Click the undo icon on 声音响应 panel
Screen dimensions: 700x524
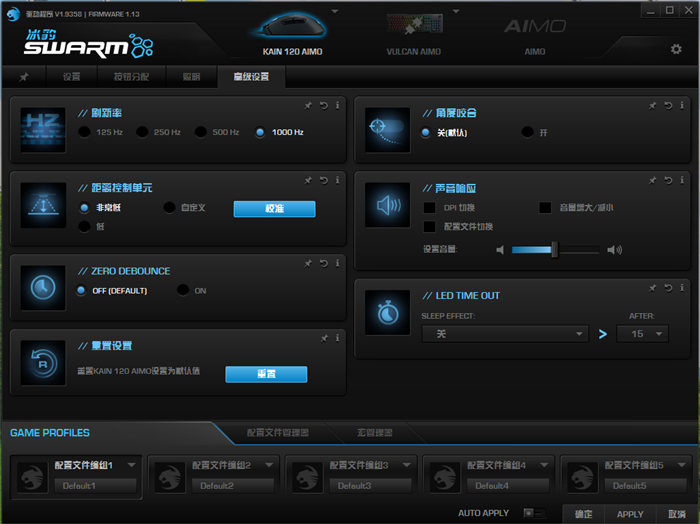[667, 180]
